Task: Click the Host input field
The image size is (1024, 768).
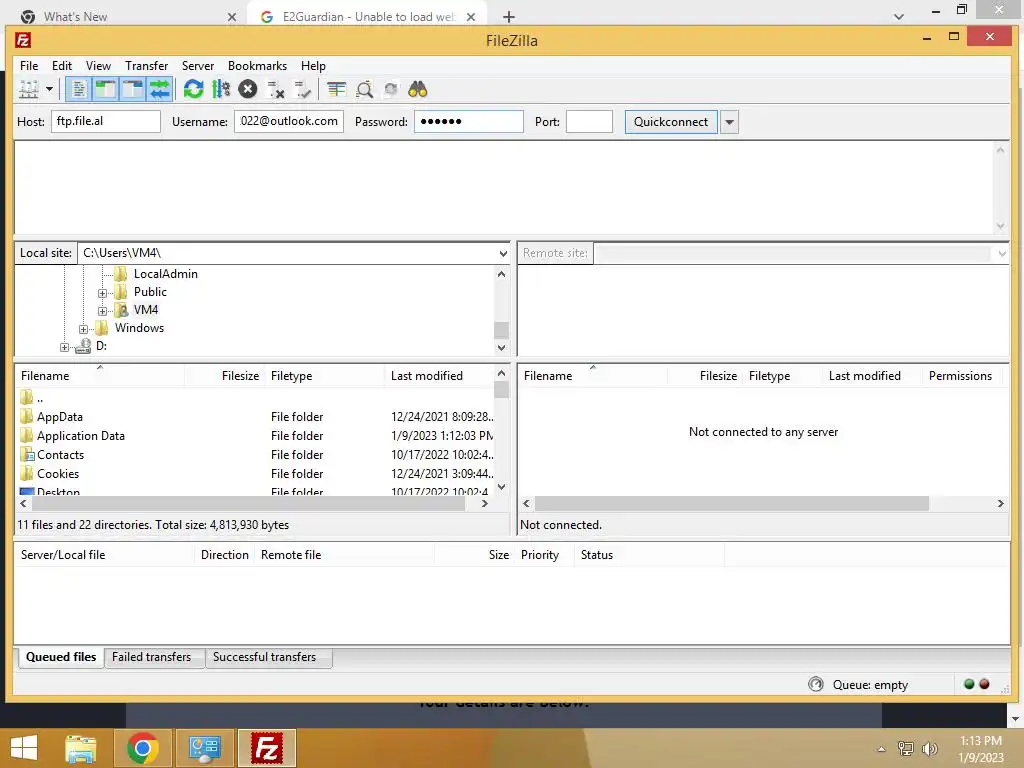Action: tap(106, 121)
